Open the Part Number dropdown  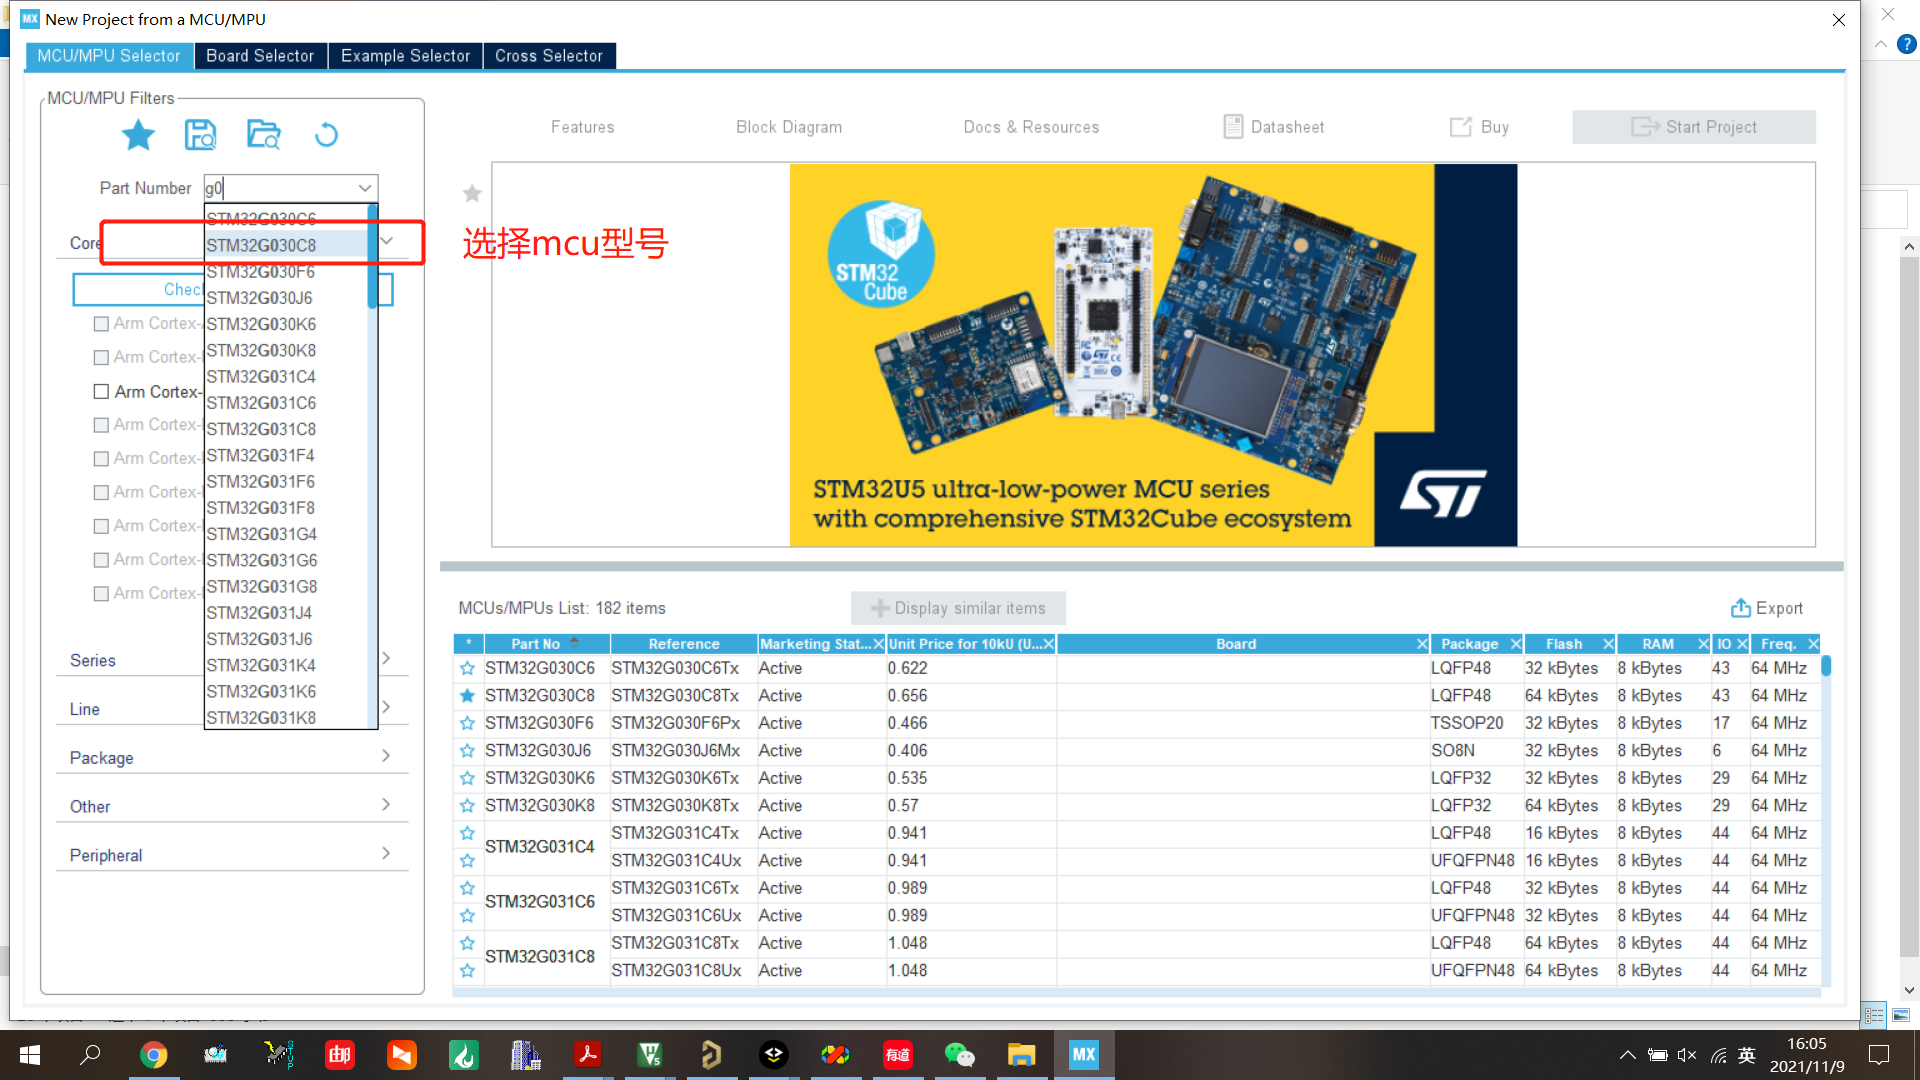click(365, 188)
